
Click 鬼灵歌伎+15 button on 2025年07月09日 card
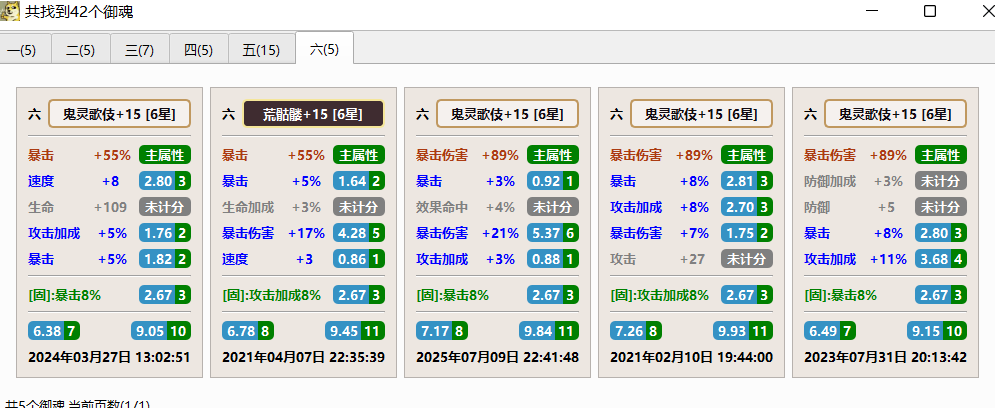pos(508,114)
